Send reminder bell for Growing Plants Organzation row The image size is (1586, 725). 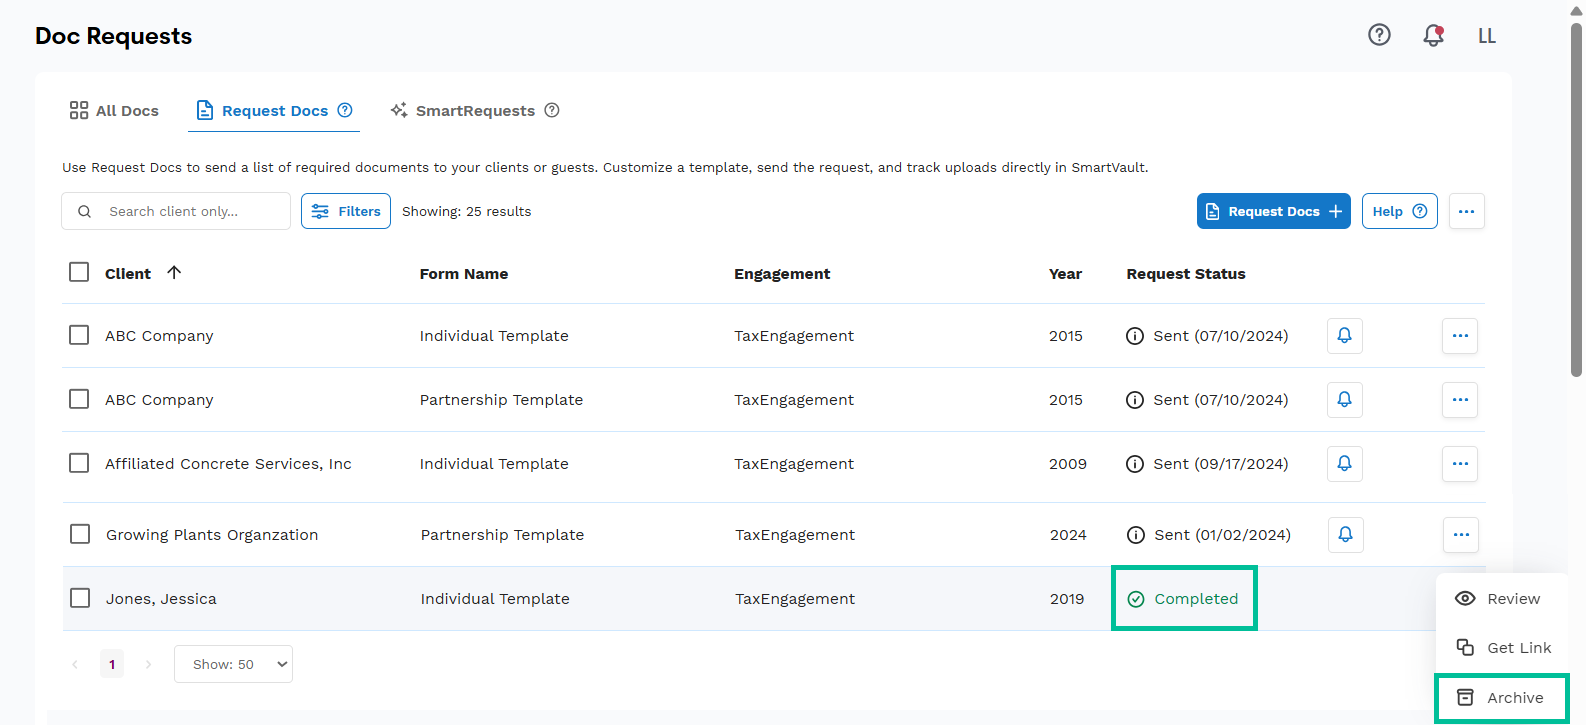1345,534
